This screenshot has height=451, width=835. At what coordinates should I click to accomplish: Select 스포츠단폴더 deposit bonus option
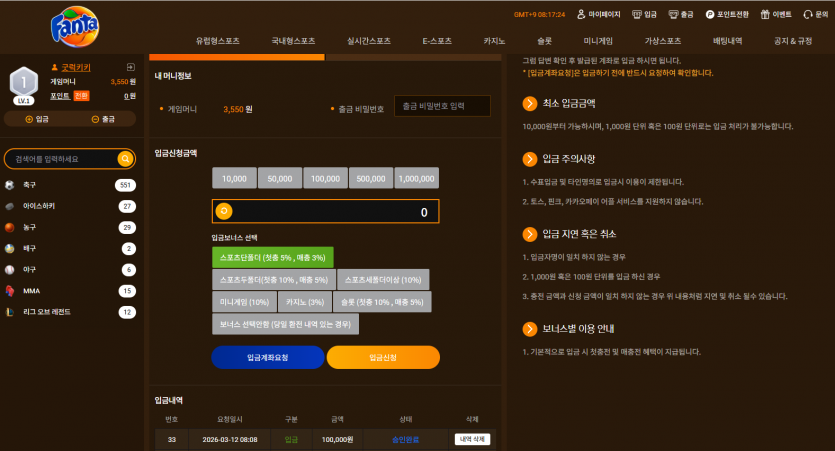pos(273,257)
